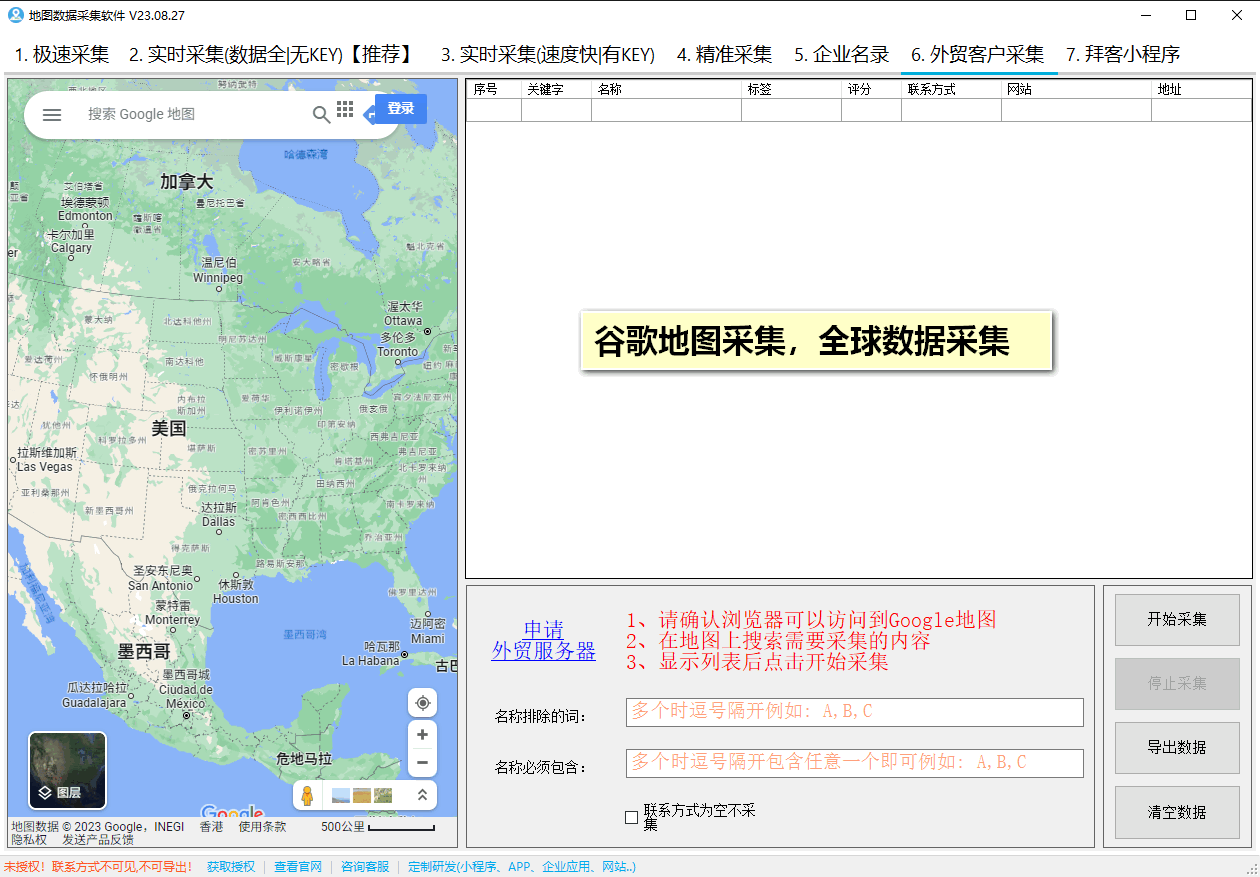Click the 加拿大 label on the map
This screenshot has width=1260, height=877.
[x=187, y=182]
